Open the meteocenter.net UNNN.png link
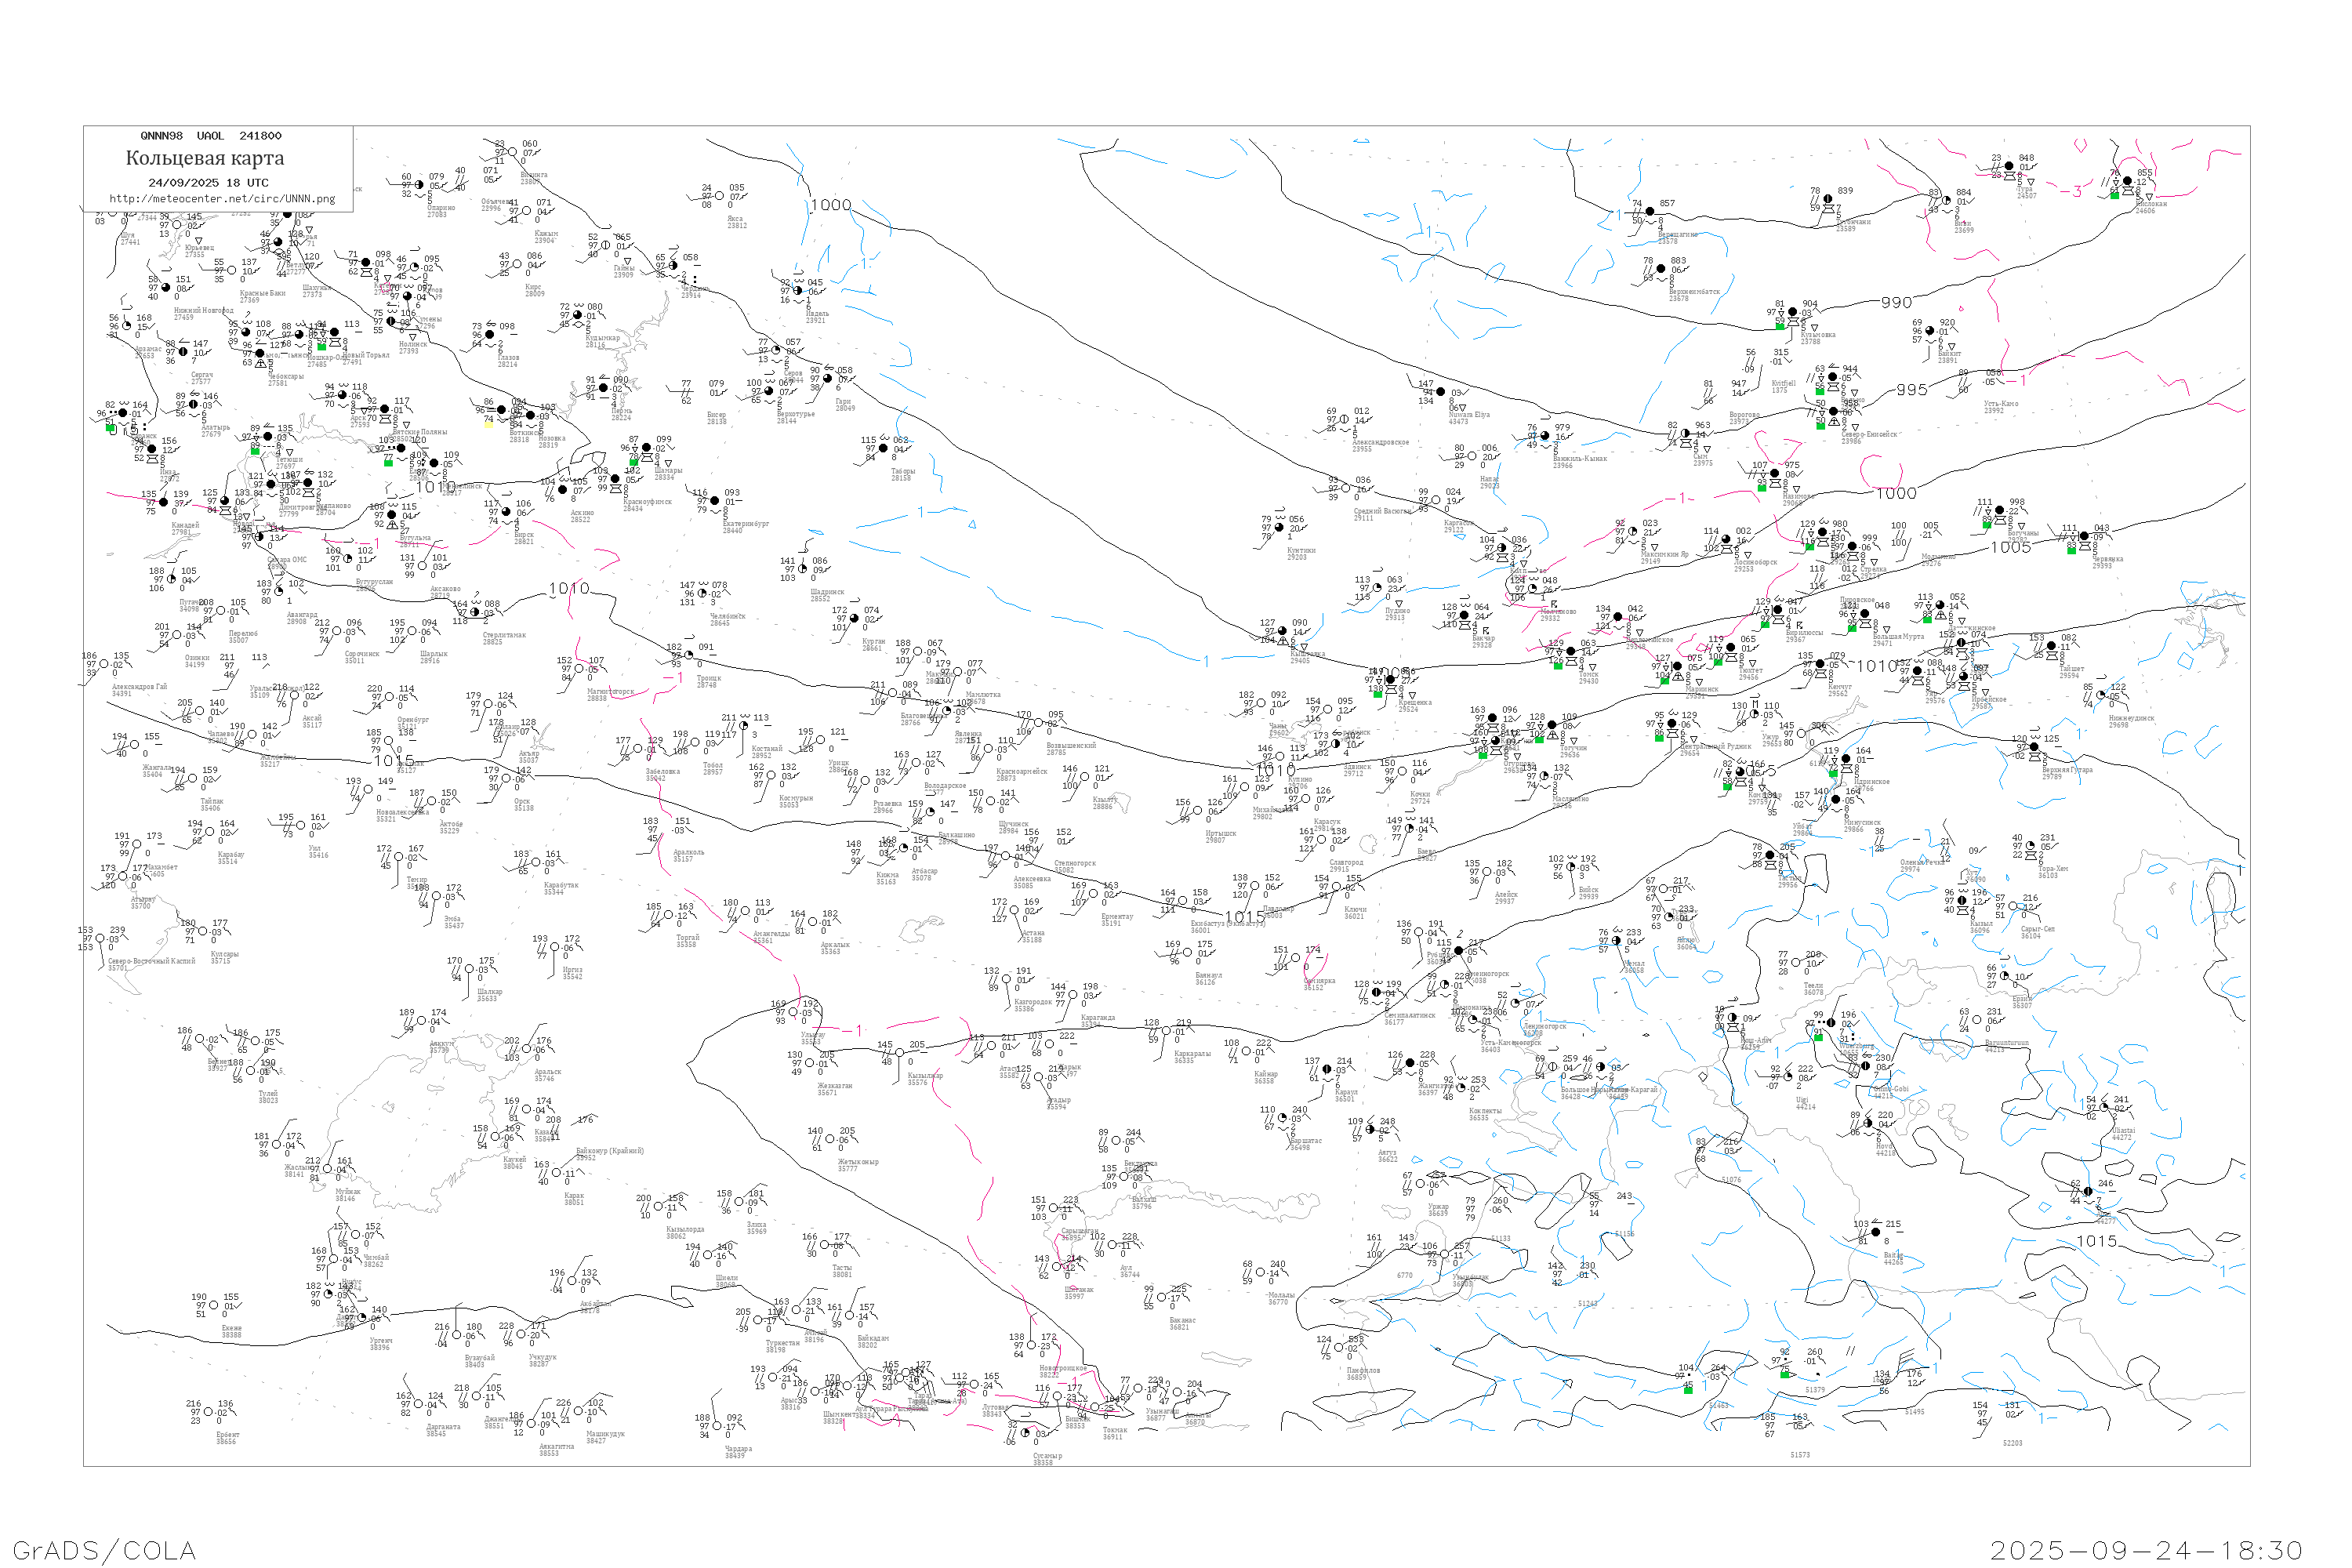 pyautogui.click(x=222, y=199)
